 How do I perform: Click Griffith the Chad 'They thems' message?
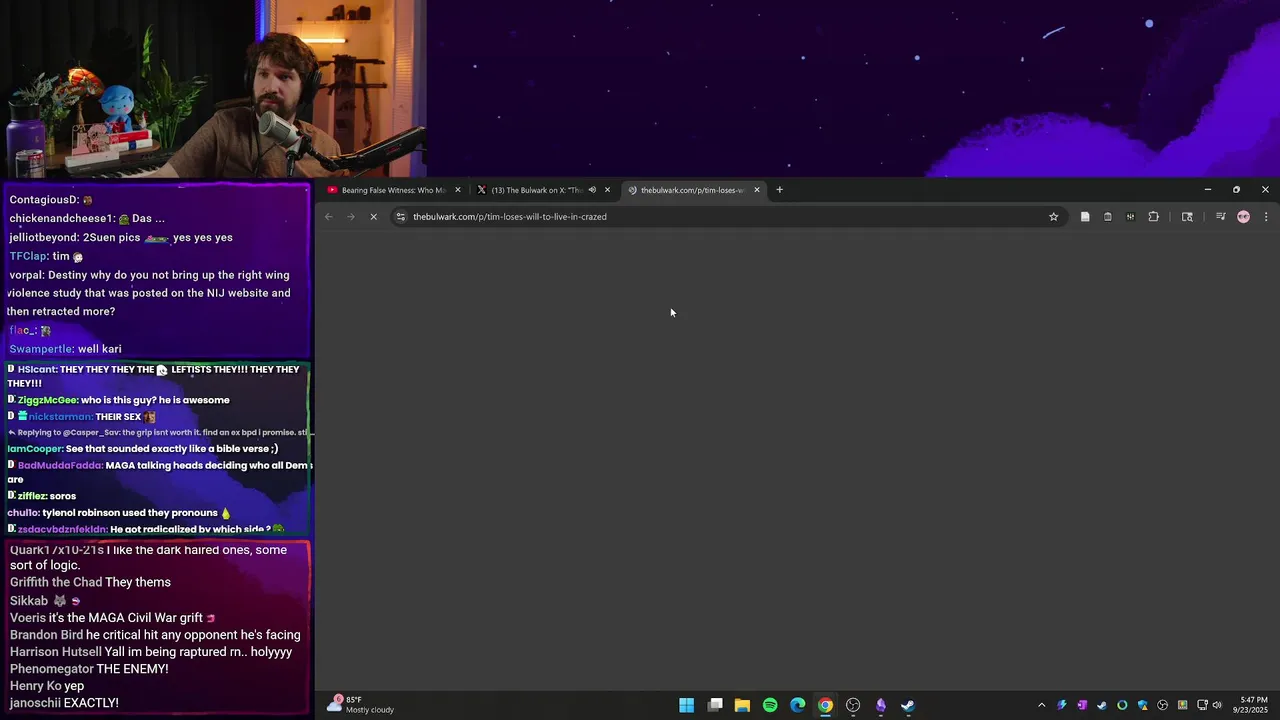(x=90, y=582)
